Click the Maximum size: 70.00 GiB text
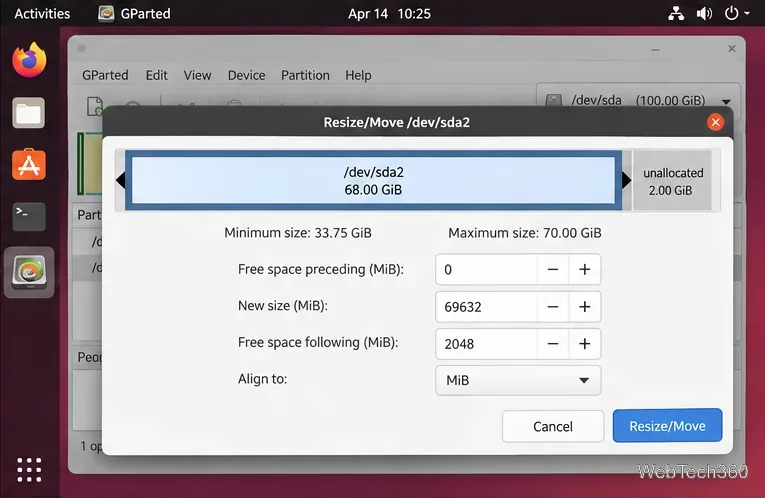This screenshot has width=765, height=498. [x=525, y=233]
